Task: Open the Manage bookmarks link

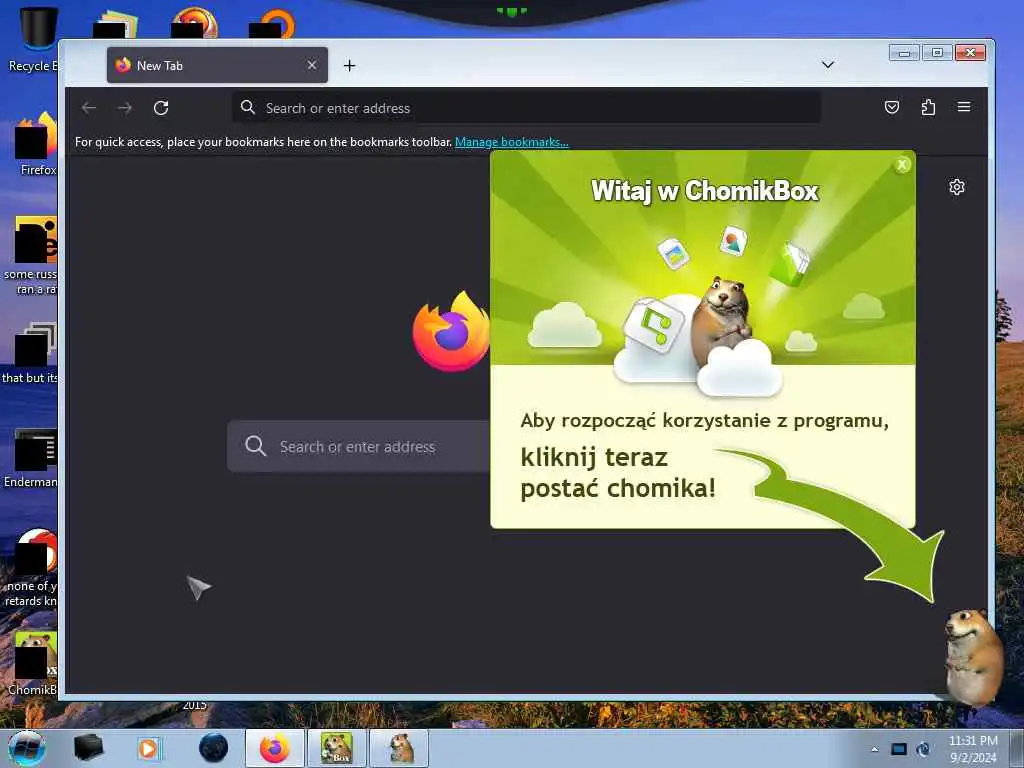Action: pyautogui.click(x=511, y=142)
